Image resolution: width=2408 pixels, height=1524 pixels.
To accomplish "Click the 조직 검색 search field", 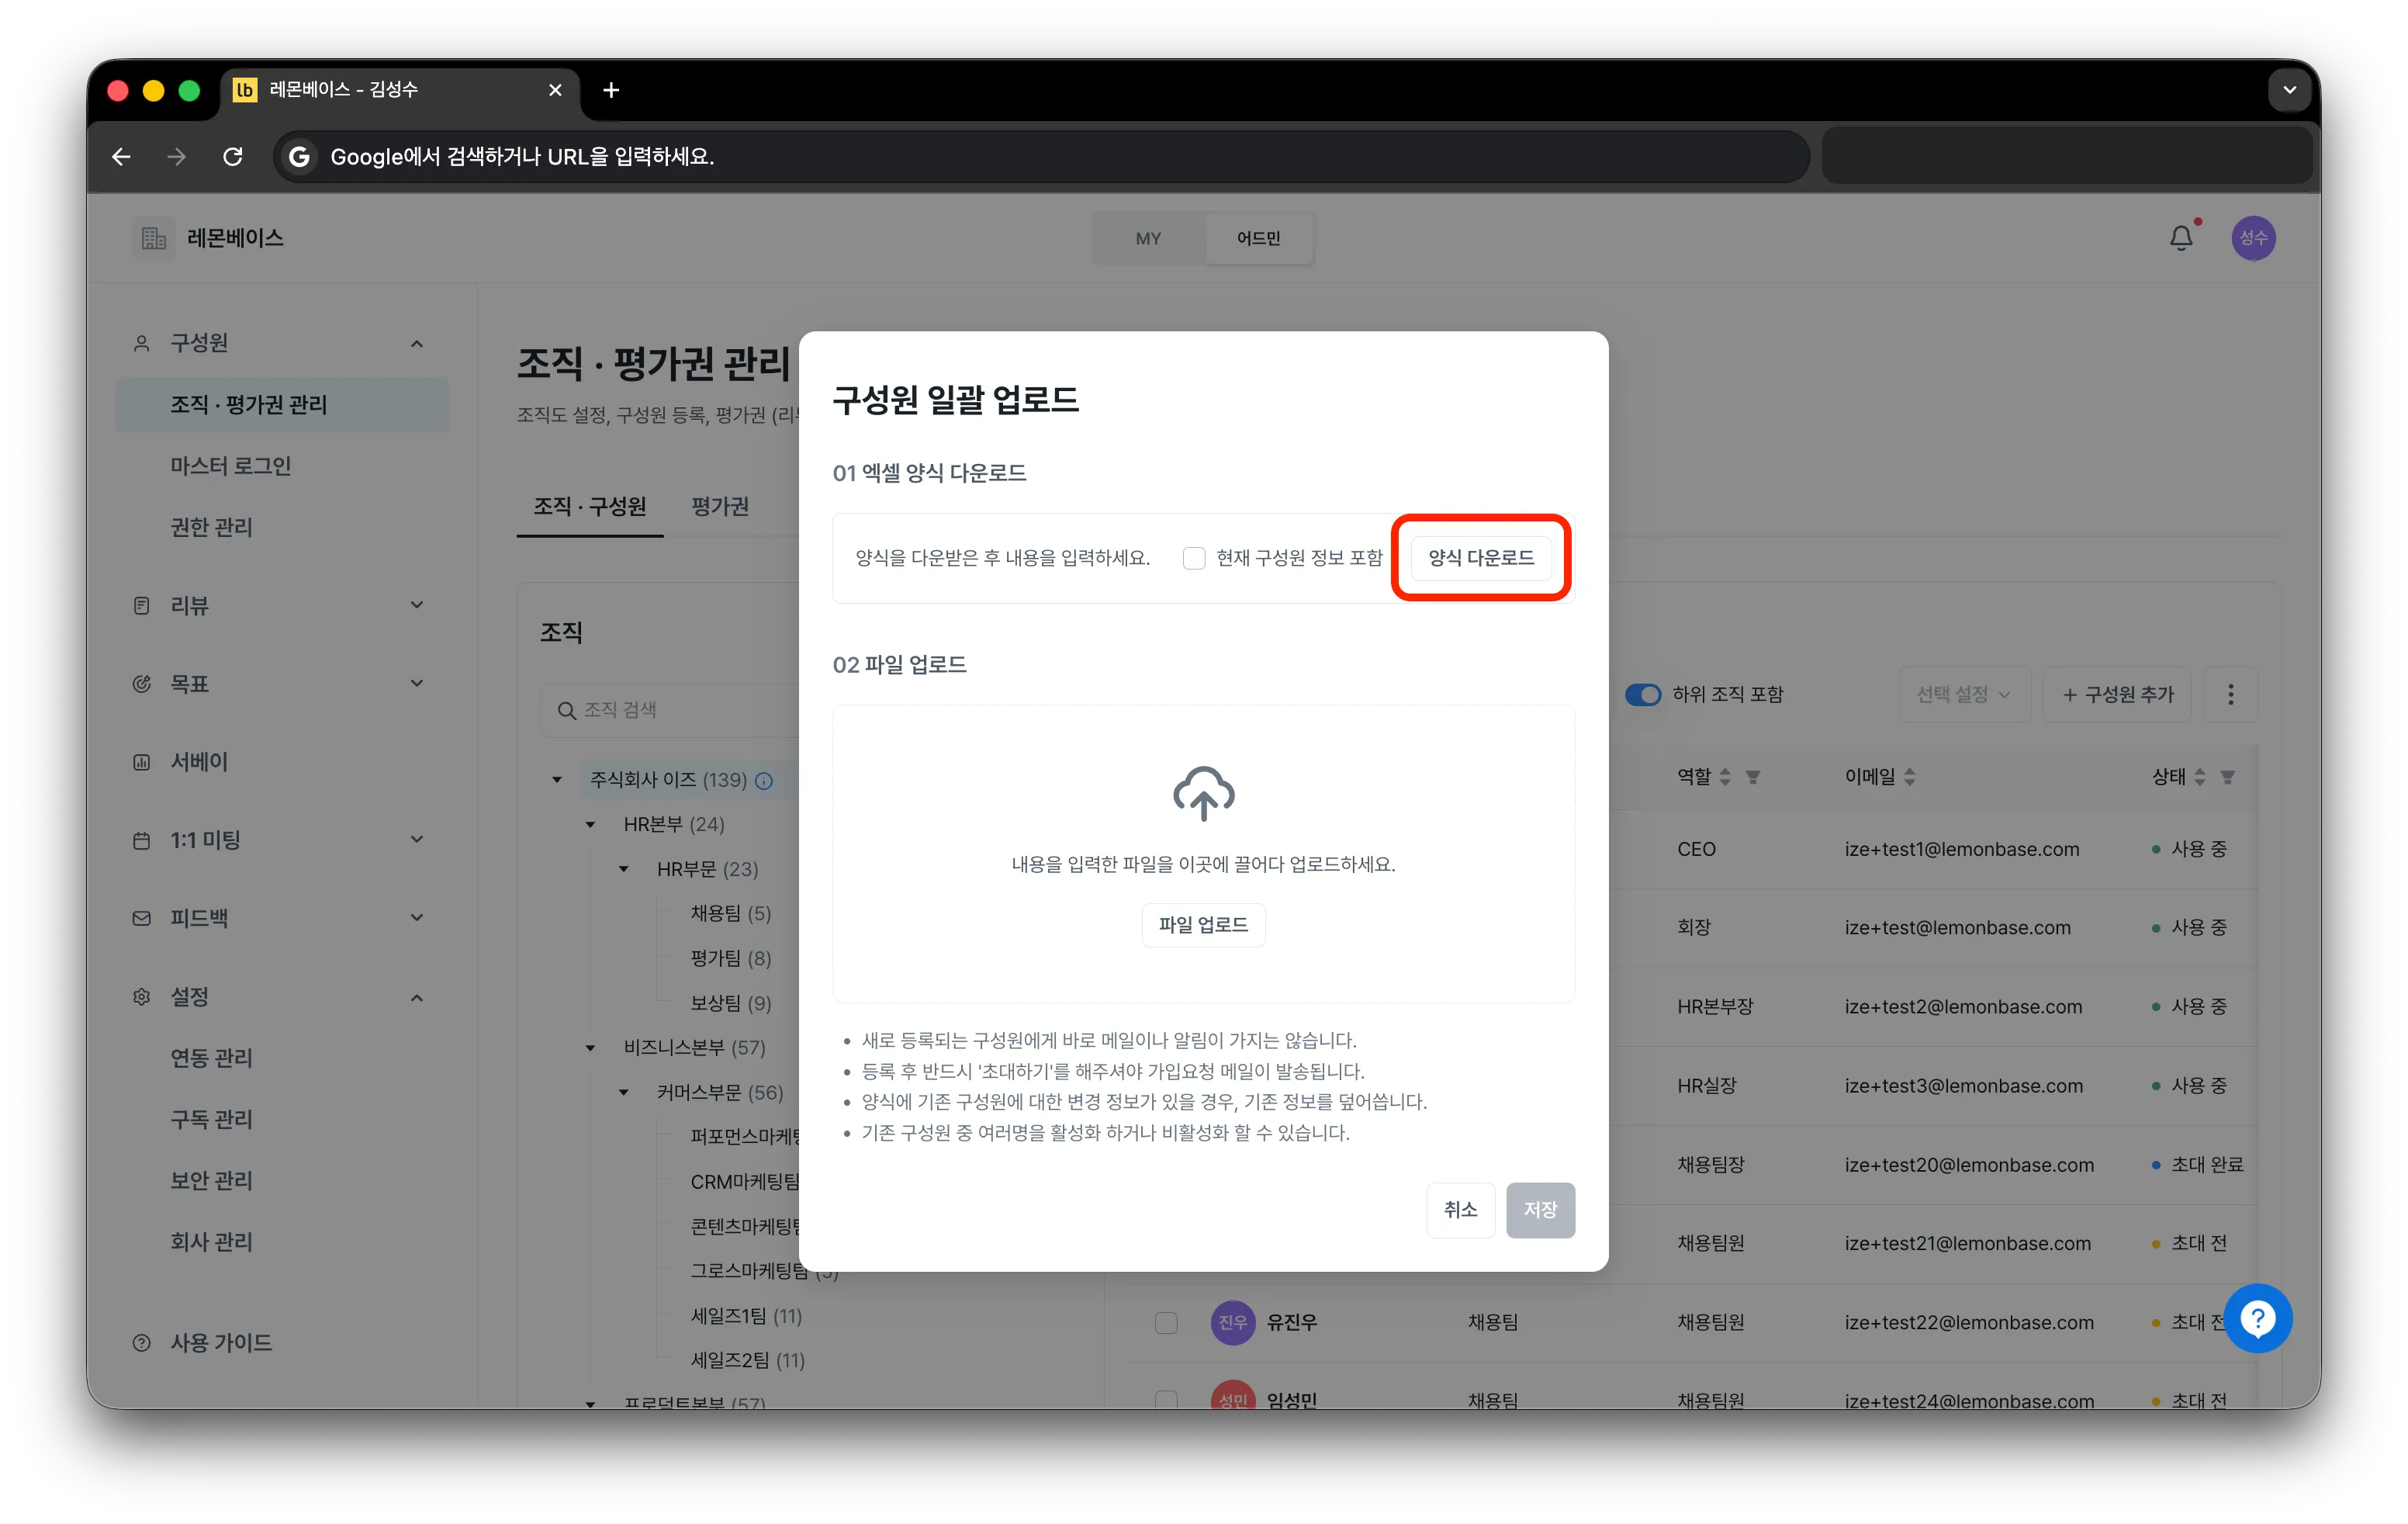I will [x=670, y=710].
